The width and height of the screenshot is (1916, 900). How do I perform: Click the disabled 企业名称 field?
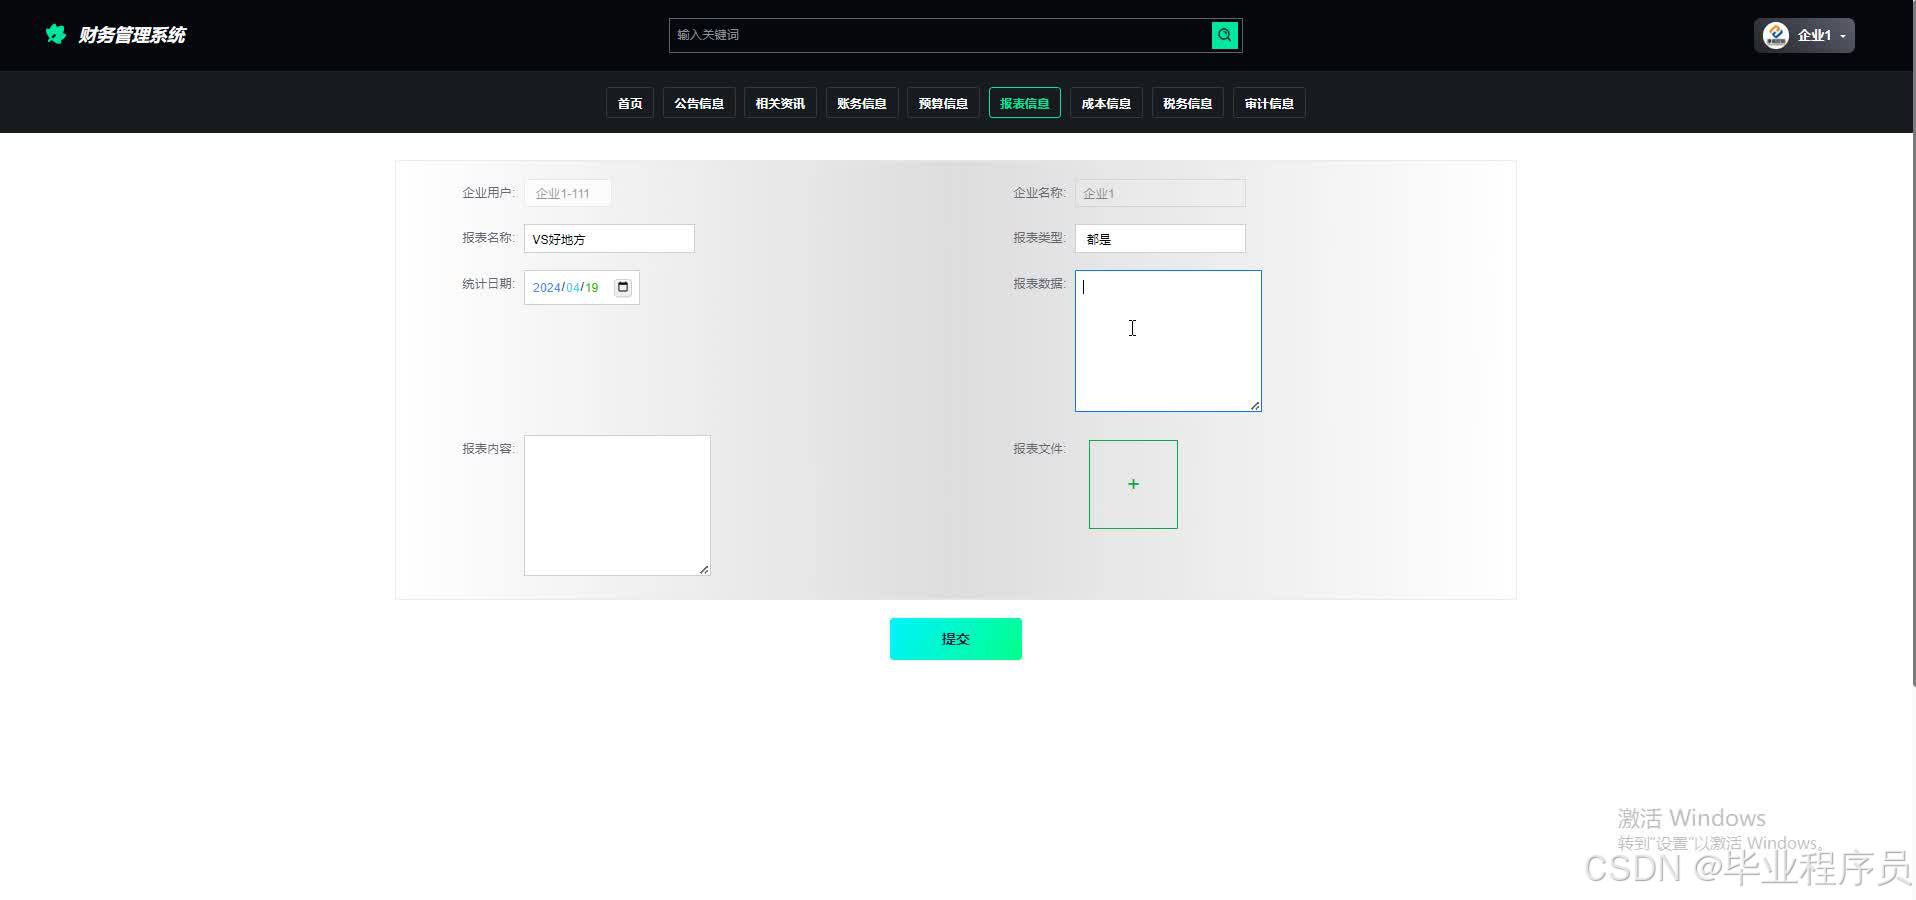pyautogui.click(x=1160, y=193)
